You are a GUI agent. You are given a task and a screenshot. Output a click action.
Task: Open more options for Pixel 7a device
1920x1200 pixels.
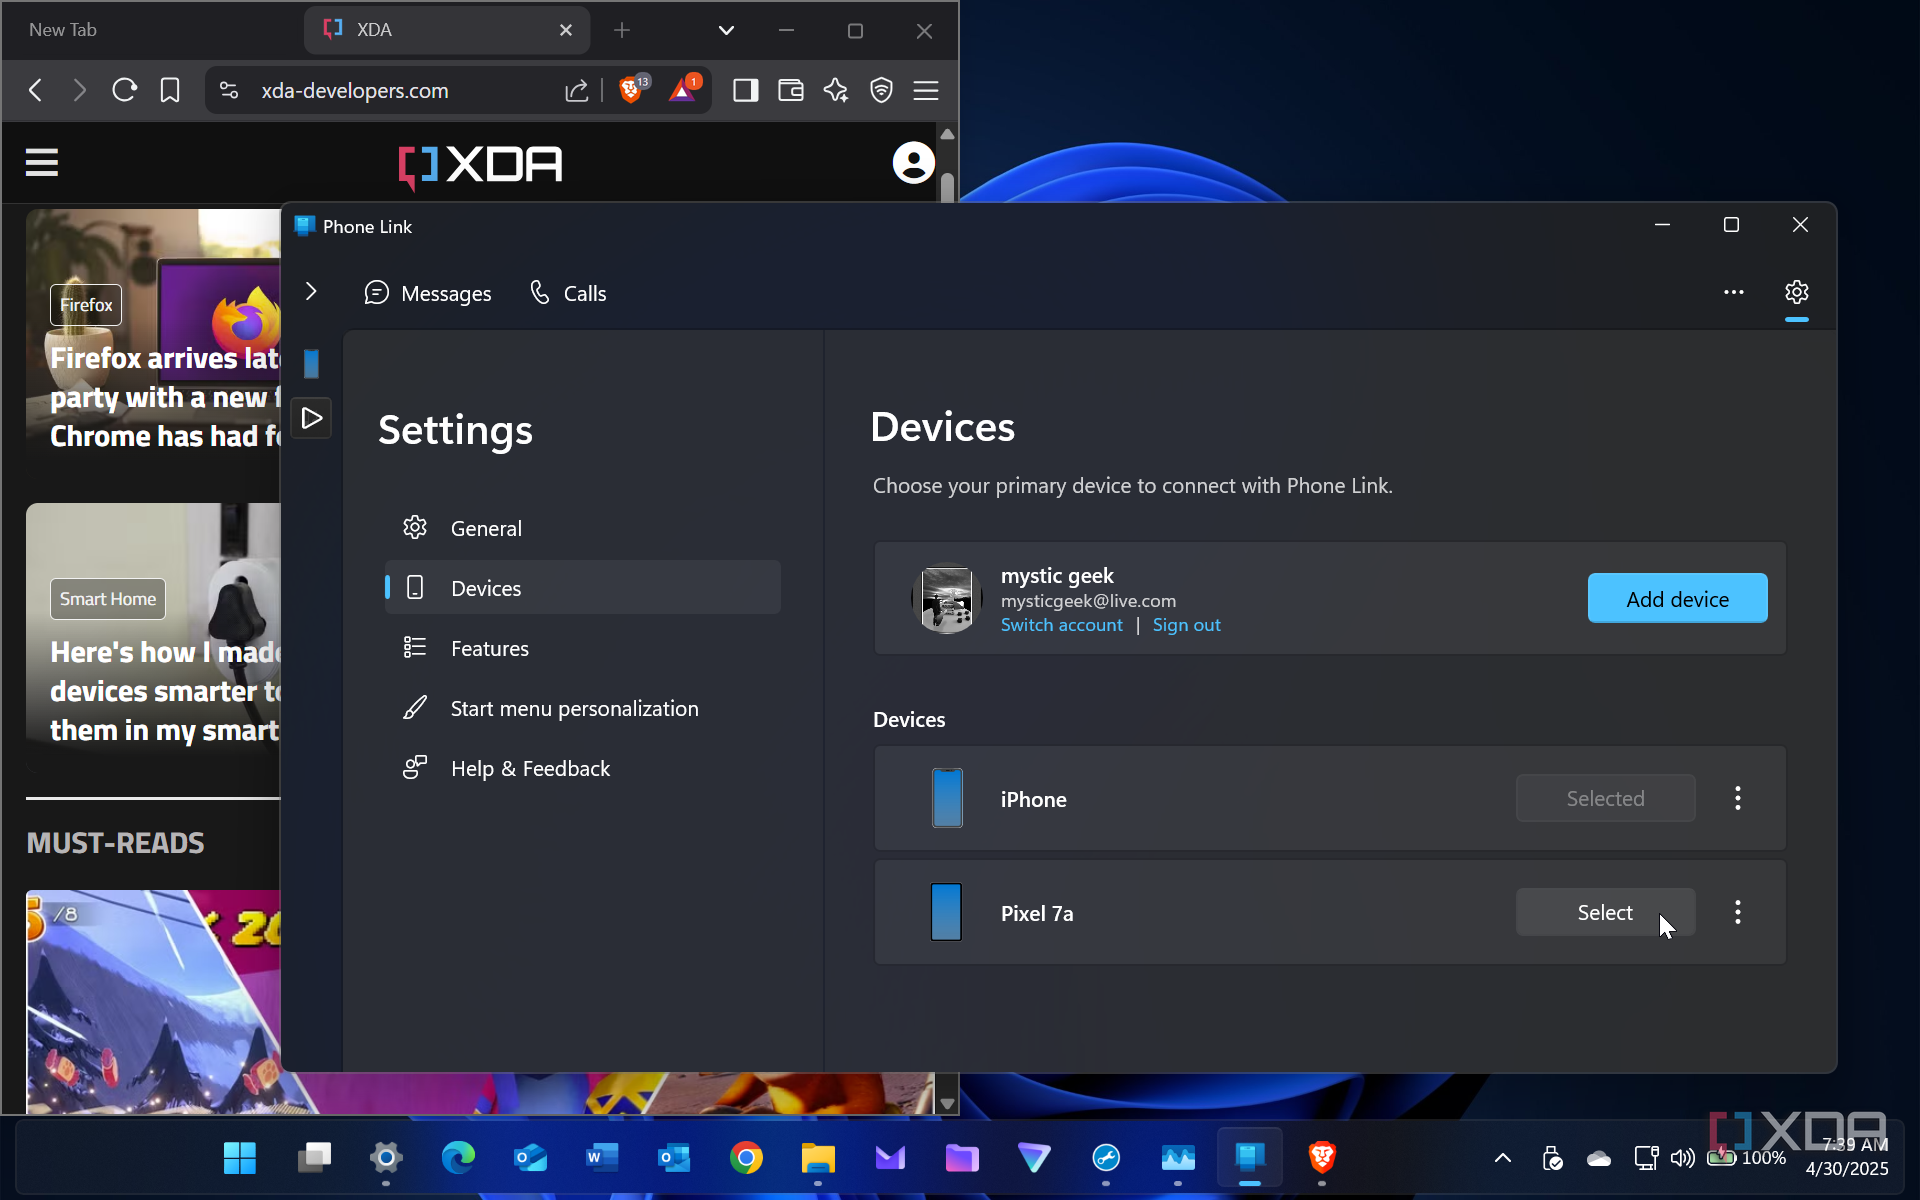click(1738, 912)
